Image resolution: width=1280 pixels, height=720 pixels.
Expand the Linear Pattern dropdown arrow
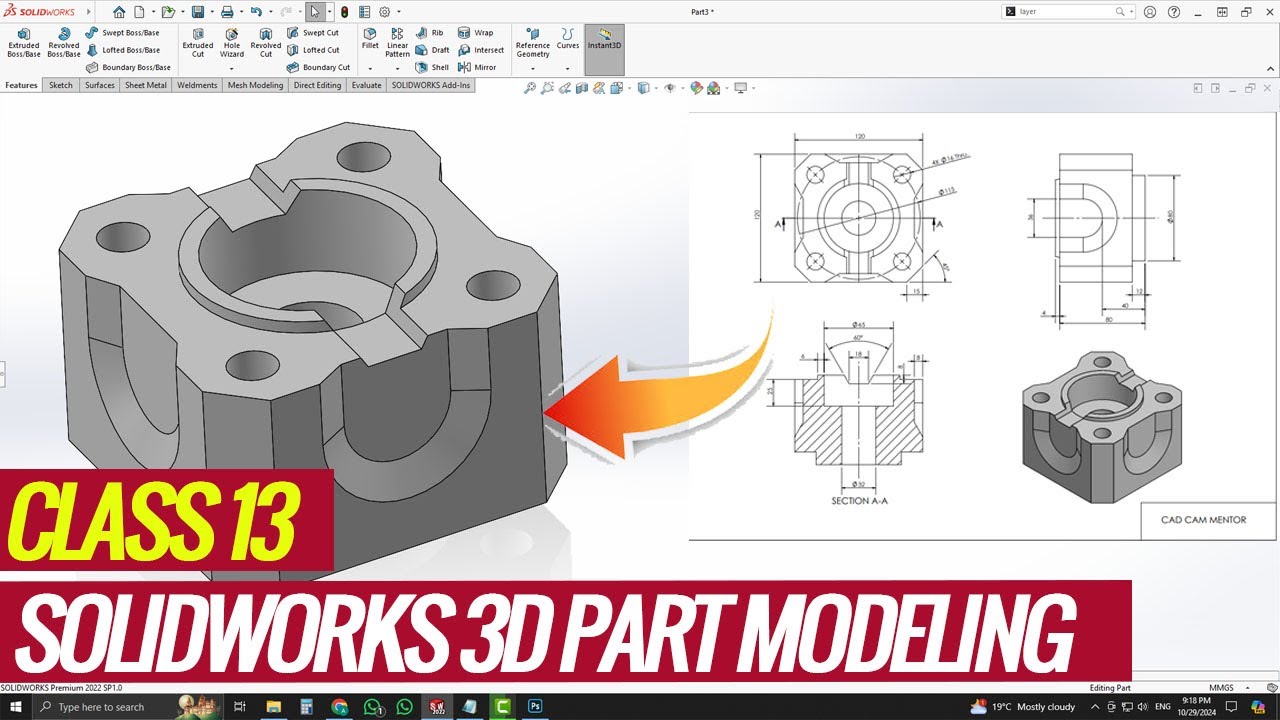pyautogui.click(x=398, y=68)
